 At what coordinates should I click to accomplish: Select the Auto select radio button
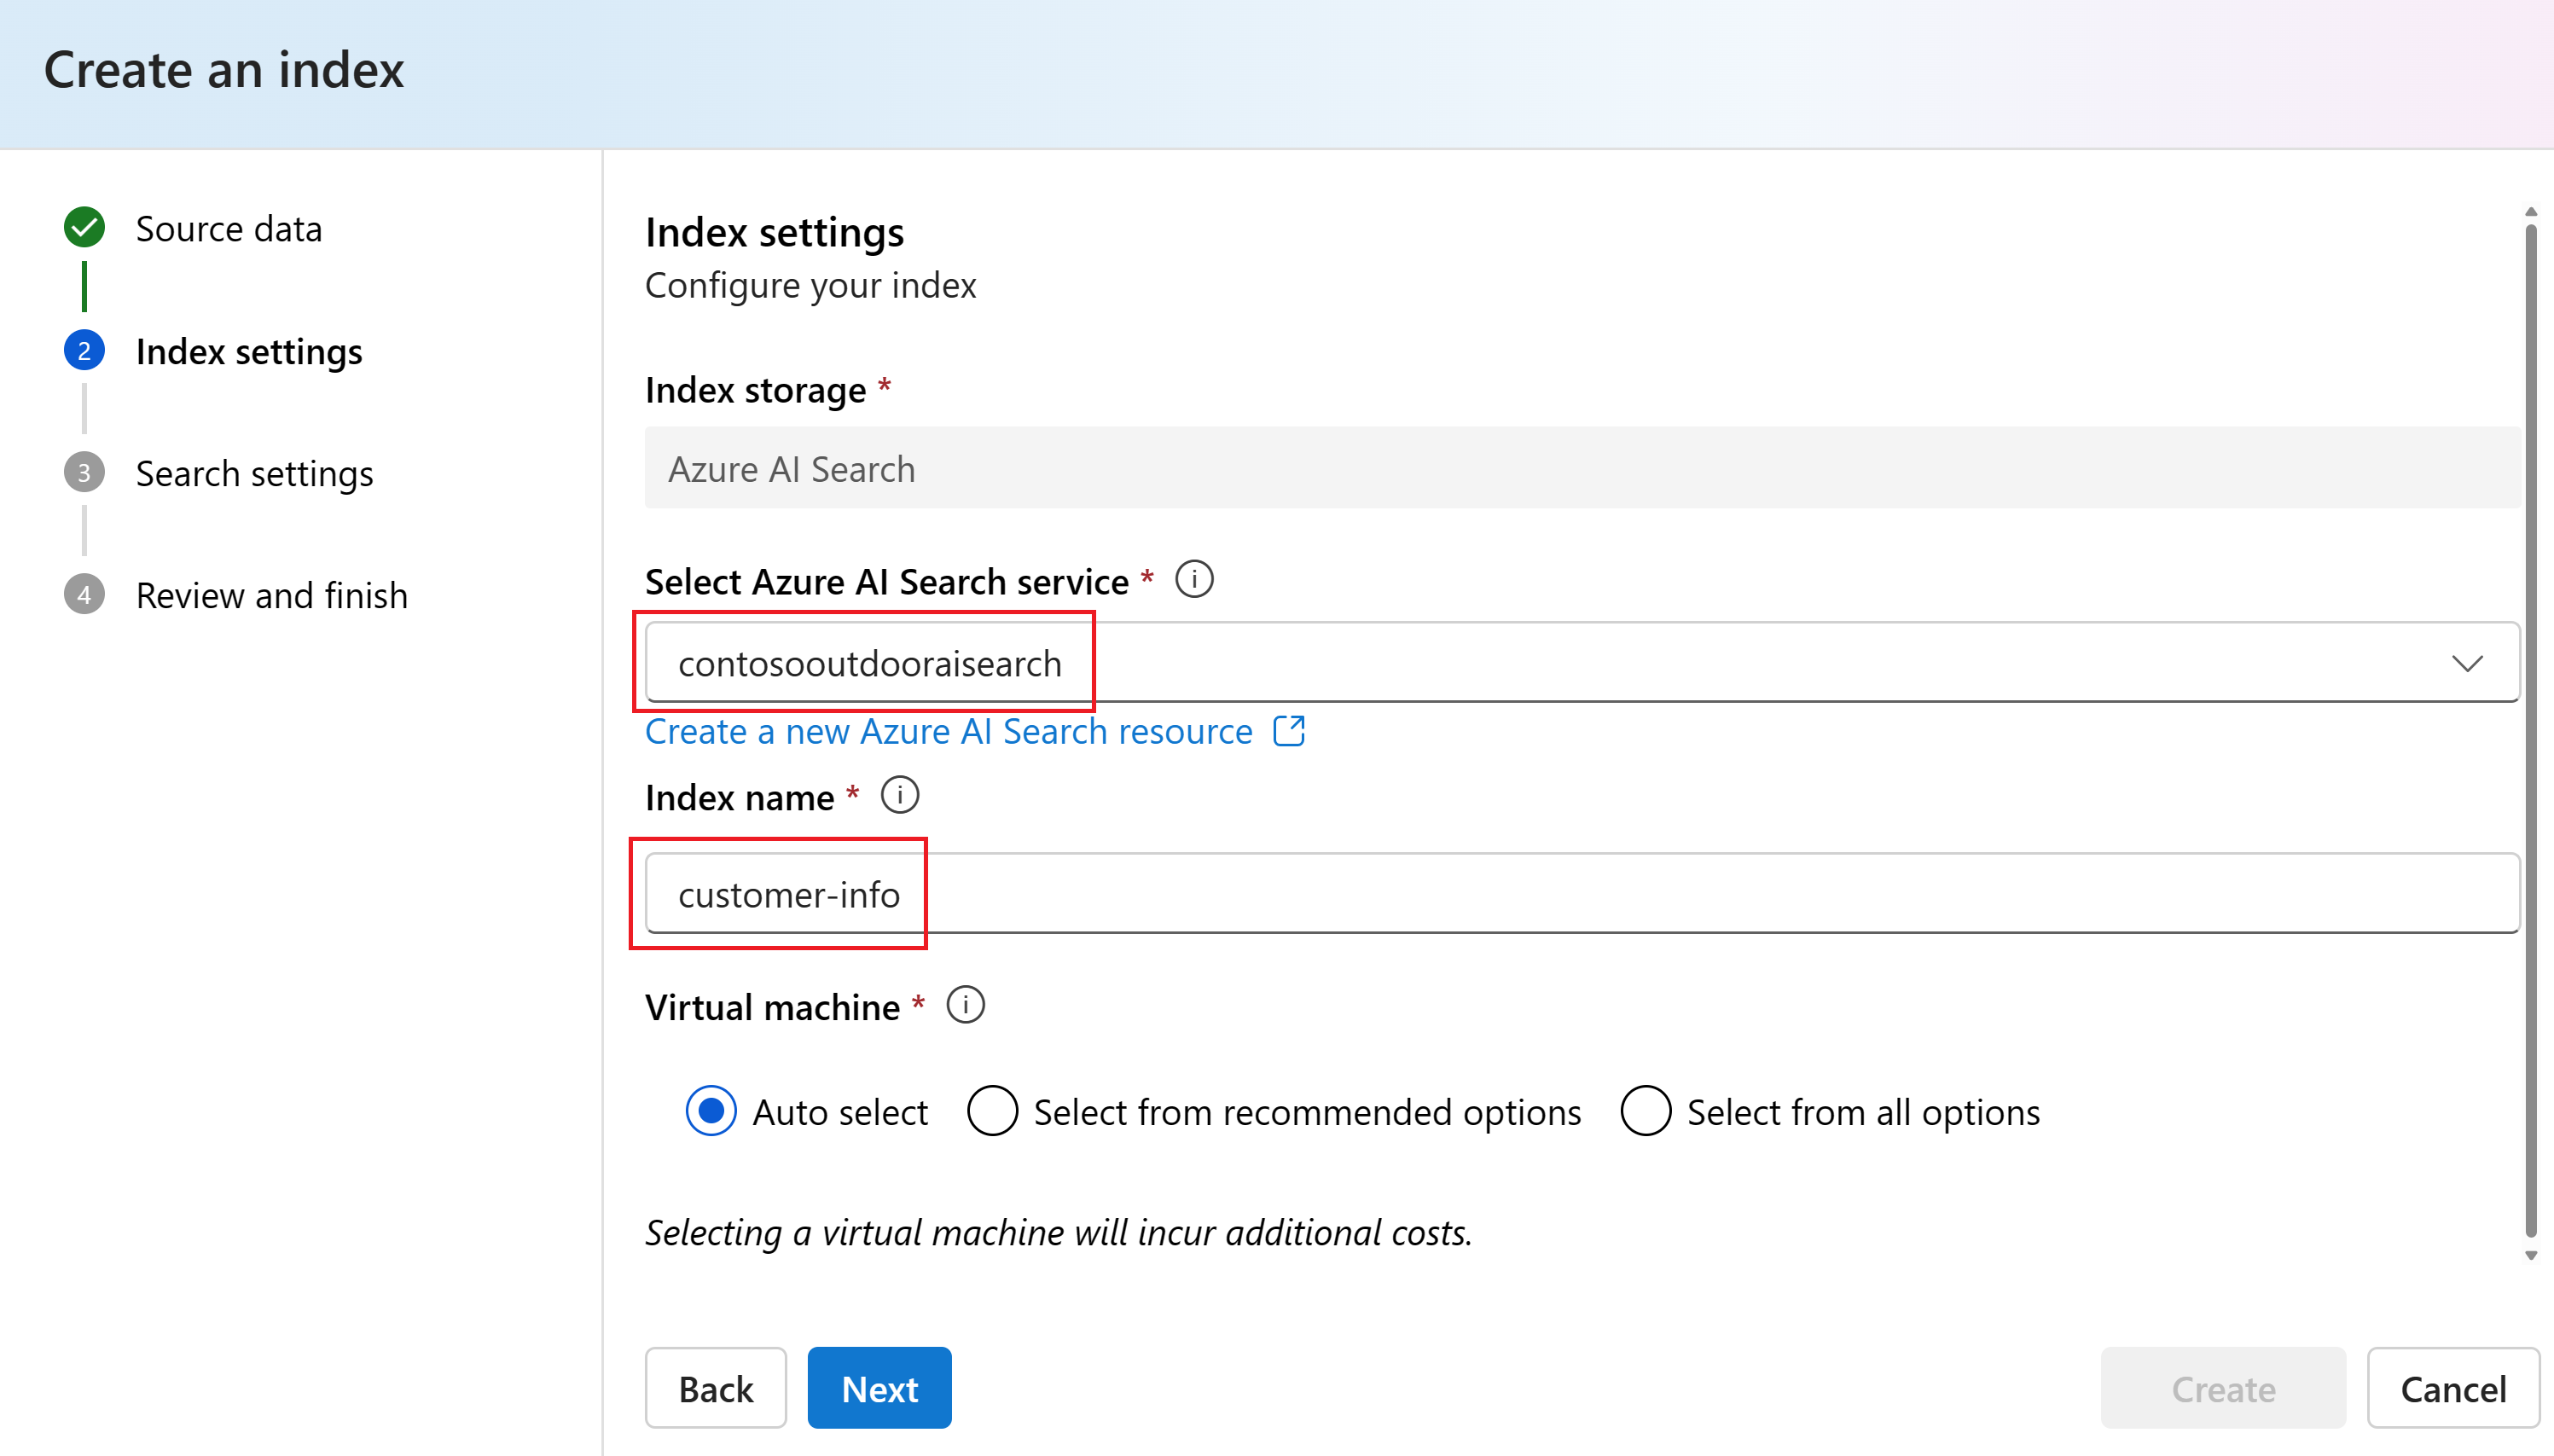click(711, 1111)
